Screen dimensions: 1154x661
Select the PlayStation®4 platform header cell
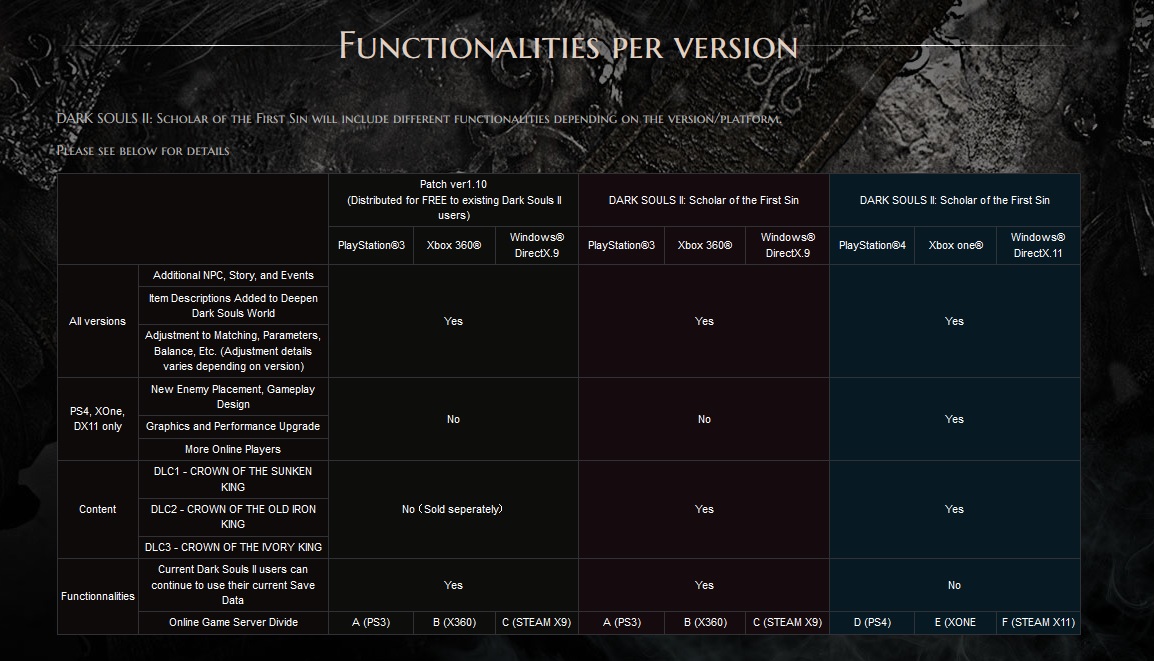pos(871,246)
